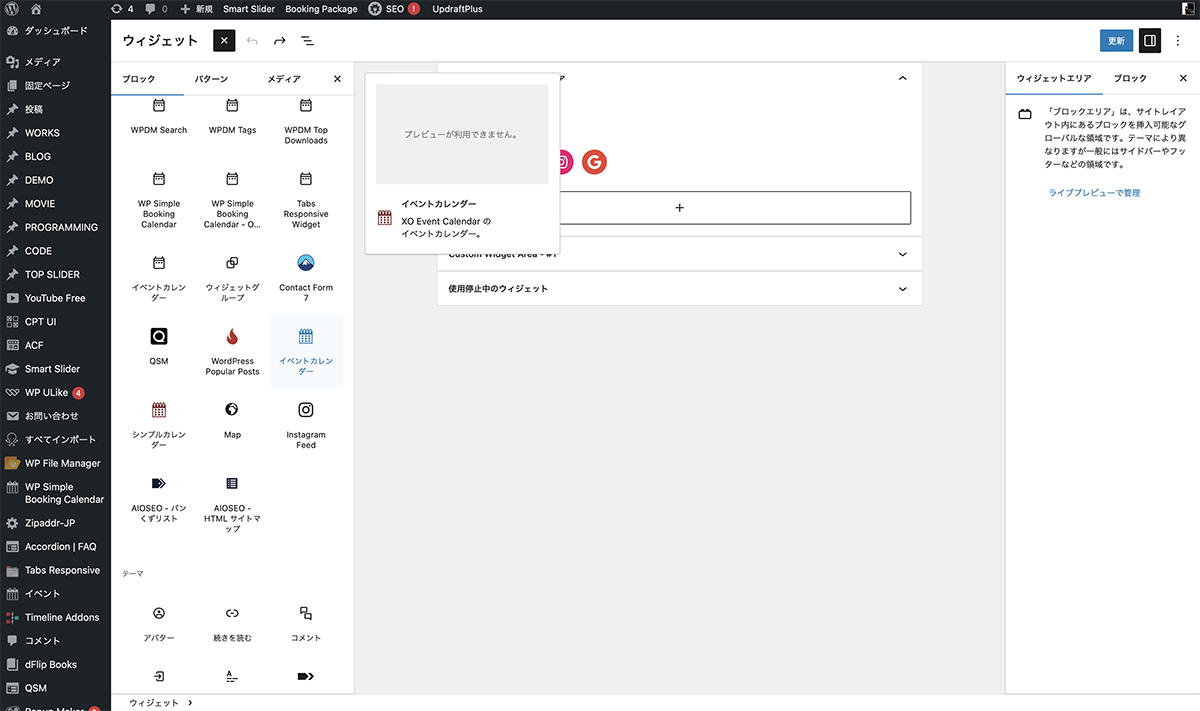Screen dimensions: 1200x711
Task: Open the document overview list icon
Action: [x=307, y=41]
